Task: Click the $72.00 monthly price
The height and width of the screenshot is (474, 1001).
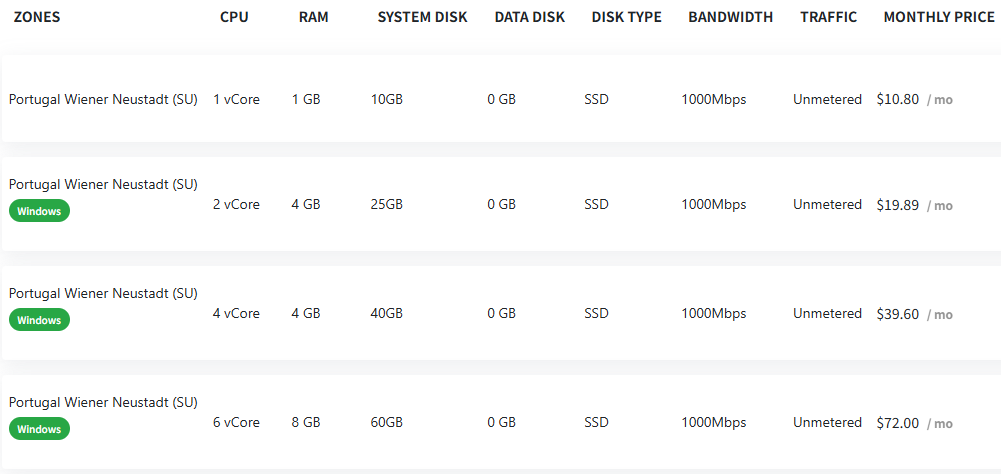Action: 898,423
